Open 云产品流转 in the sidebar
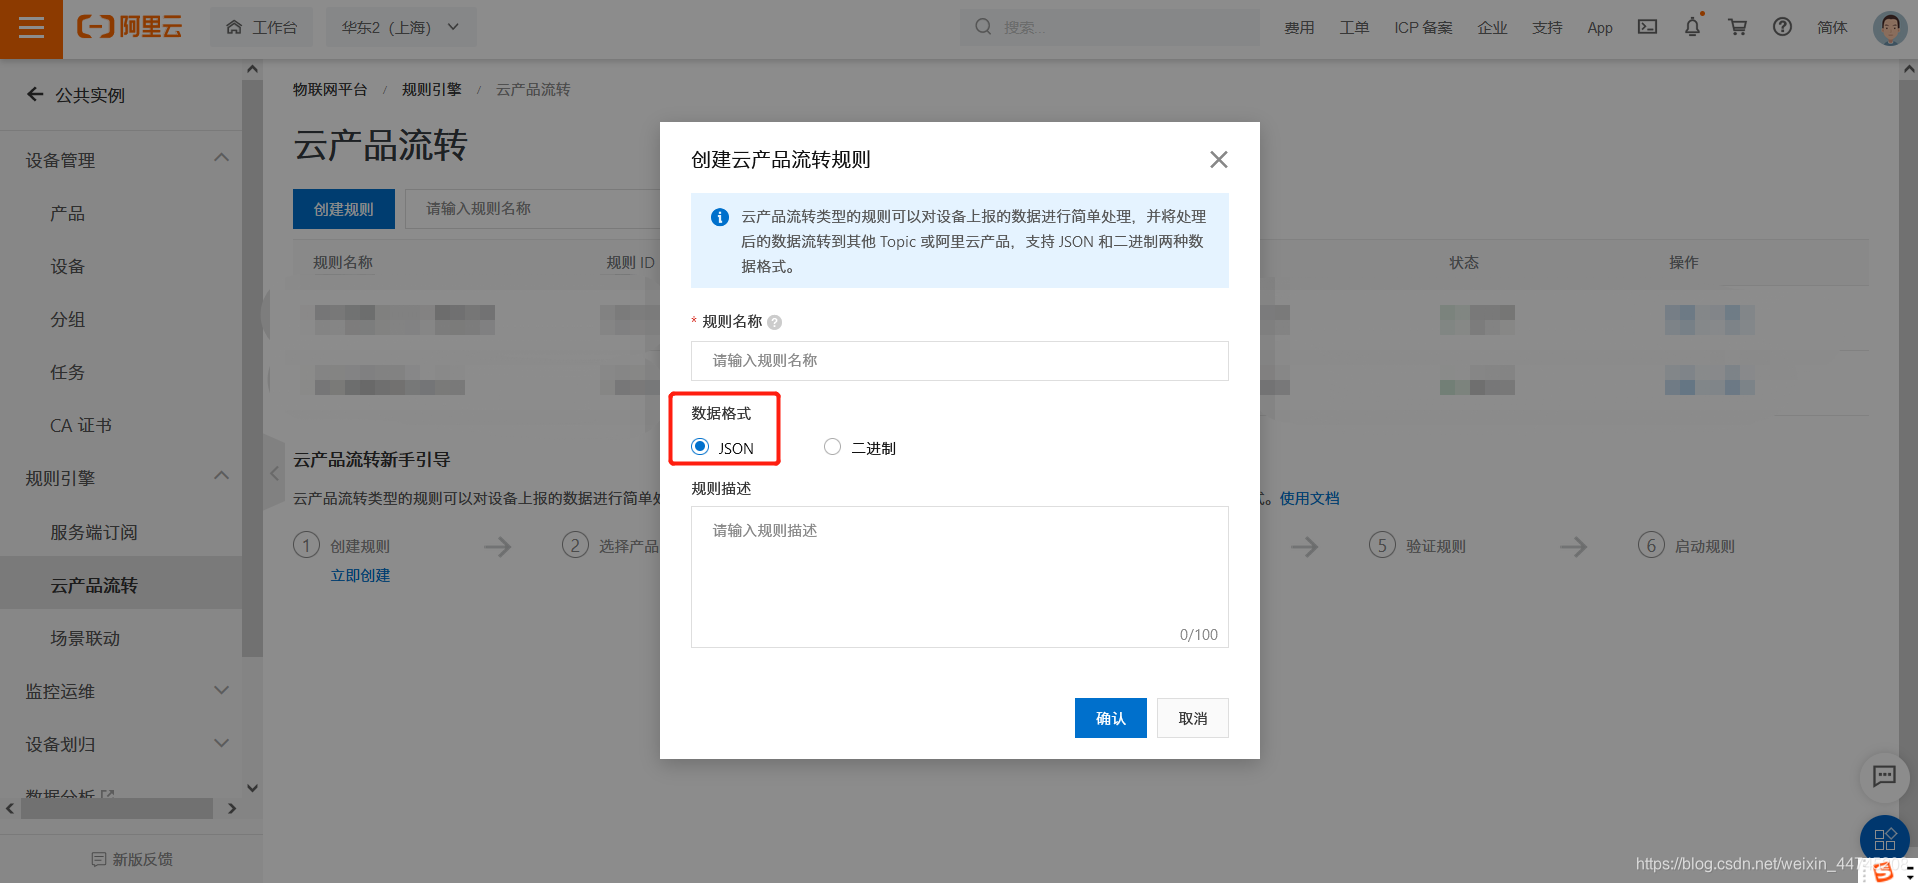 (x=94, y=585)
